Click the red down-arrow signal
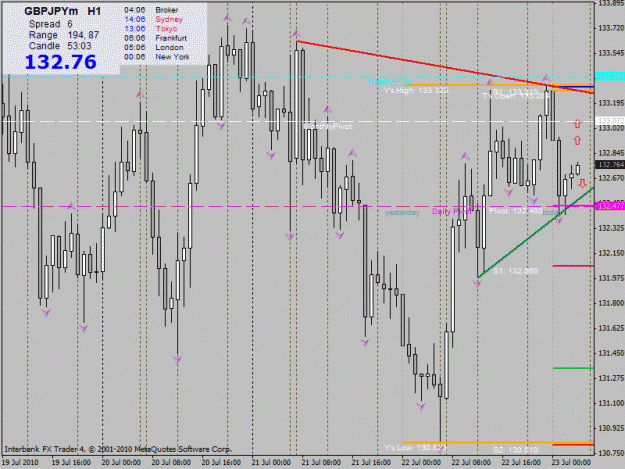 (x=582, y=183)
